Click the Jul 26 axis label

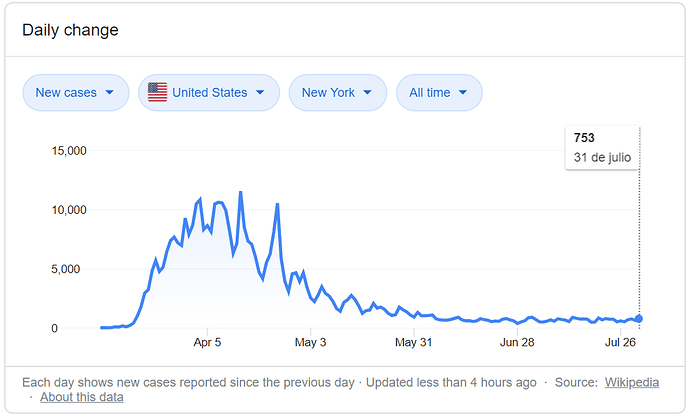tap(620, 342)
